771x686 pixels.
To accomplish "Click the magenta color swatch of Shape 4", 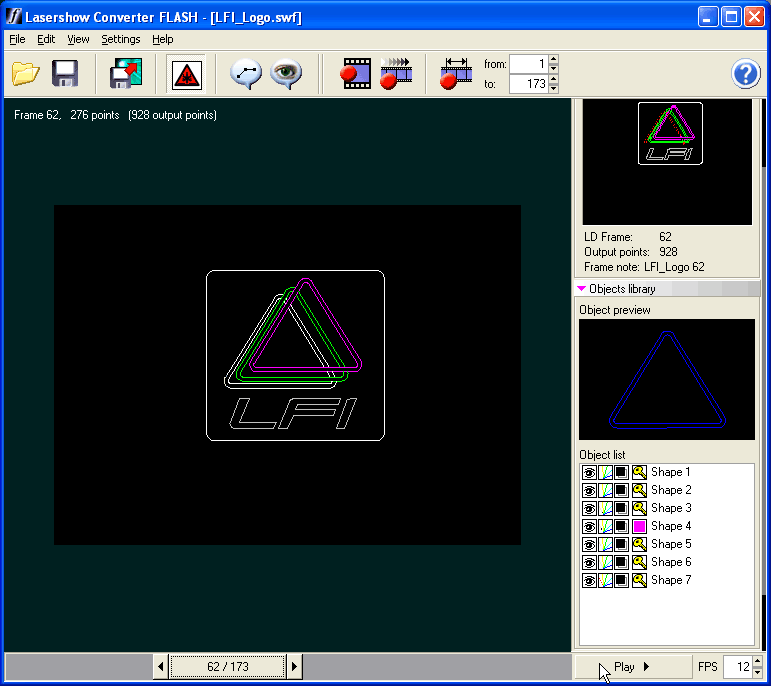I will [639, 526].
